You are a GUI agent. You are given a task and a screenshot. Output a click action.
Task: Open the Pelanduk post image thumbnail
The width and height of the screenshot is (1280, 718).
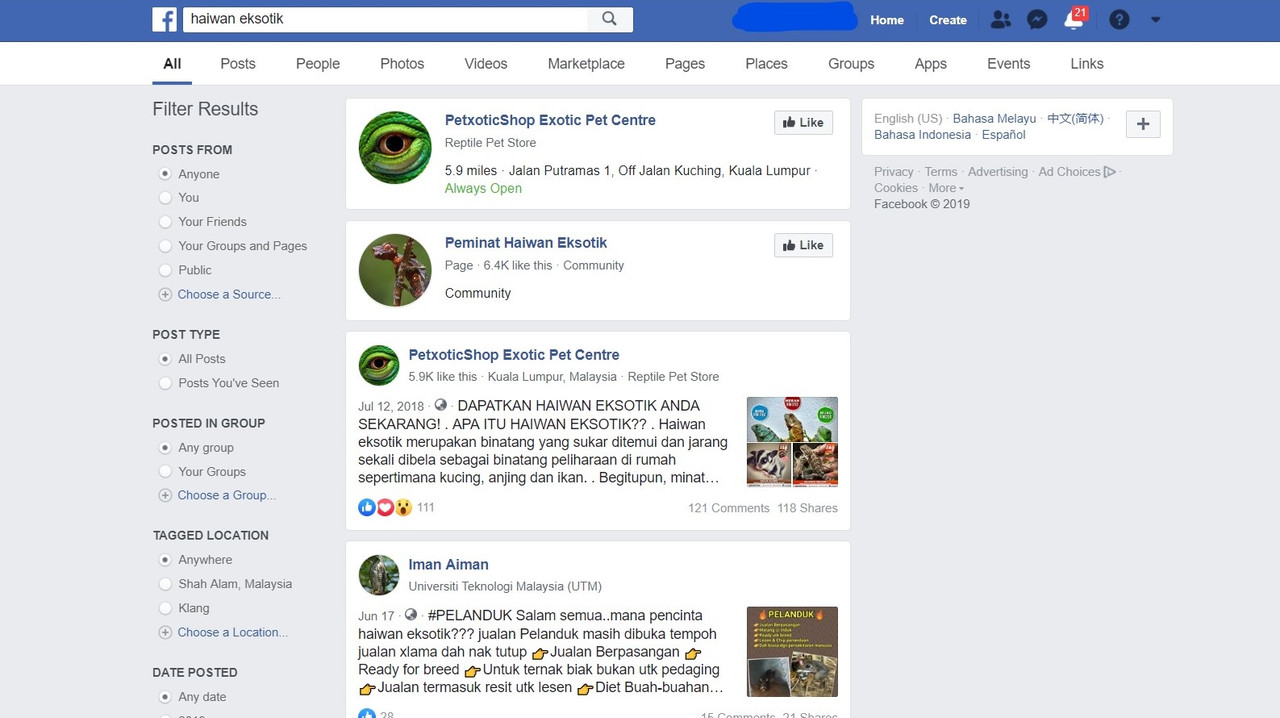click(792, 651)
